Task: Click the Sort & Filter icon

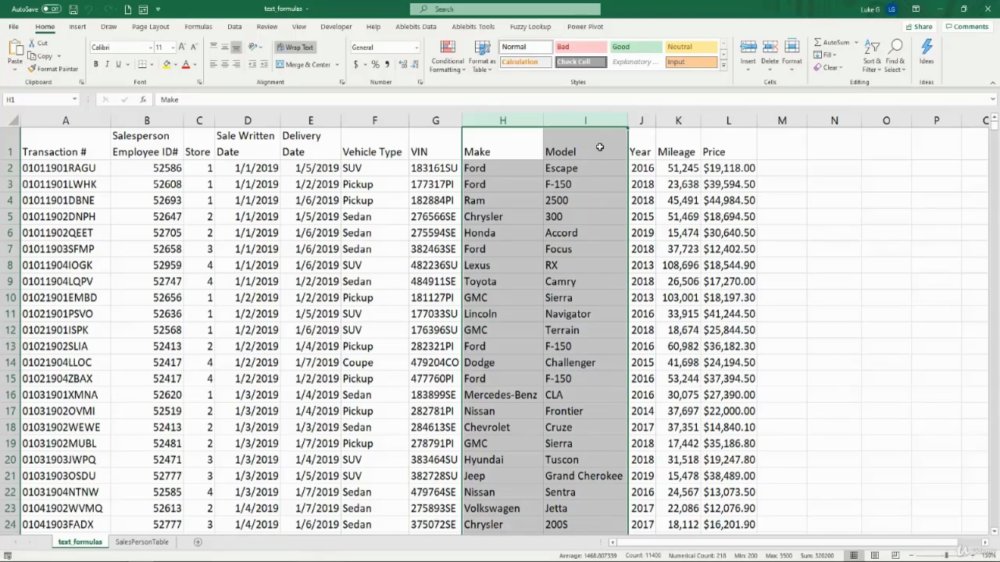Action: (x=872, y=47)
